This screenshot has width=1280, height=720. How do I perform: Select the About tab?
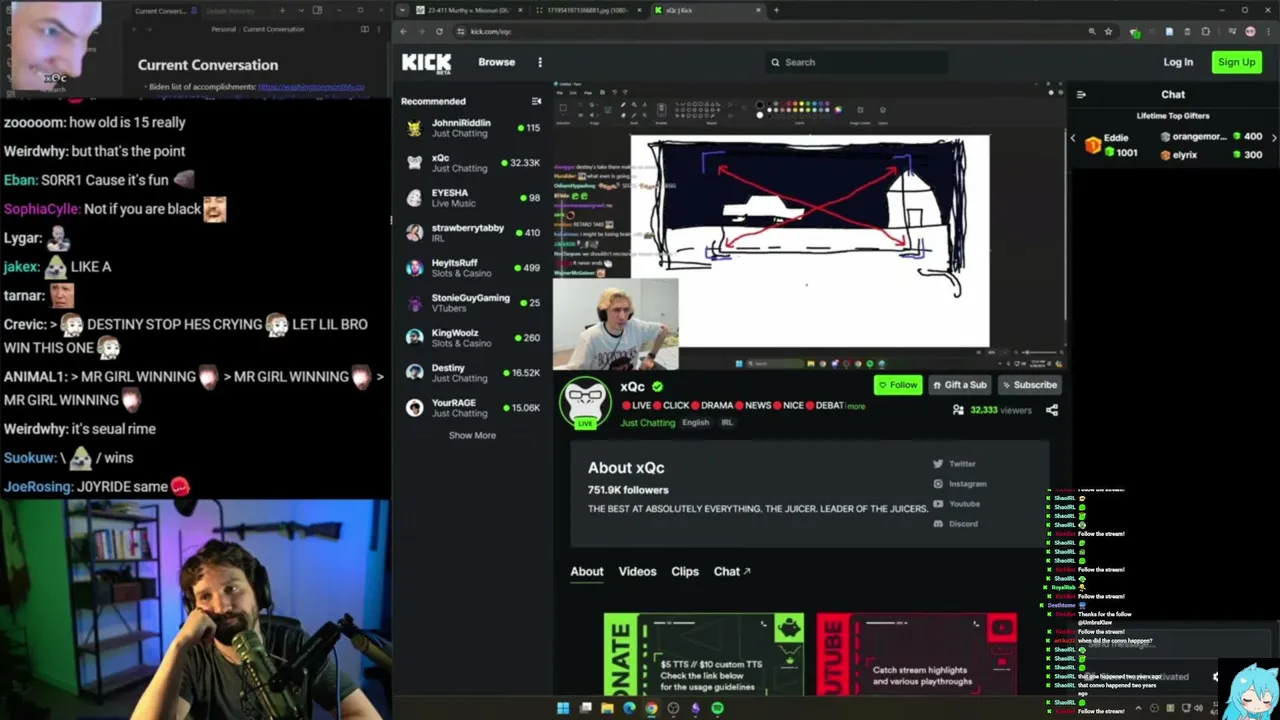(x=587, y=572)
